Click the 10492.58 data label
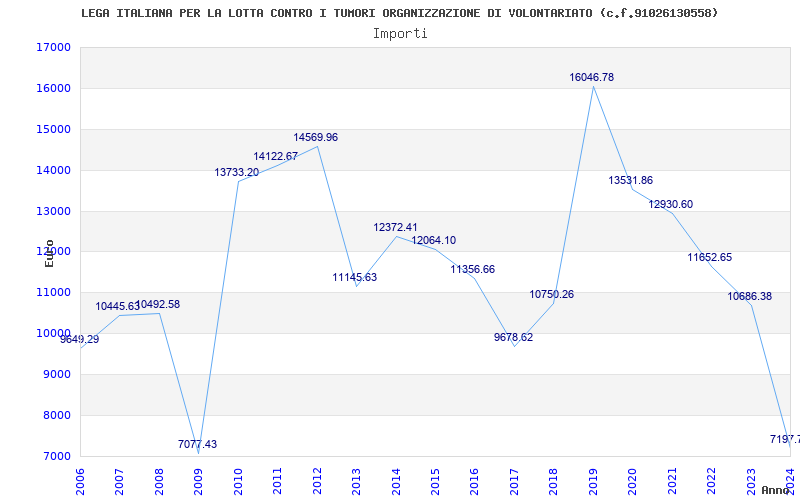This screenshot has width=800, height=500. pyautogui.click(x=158, y=305)
